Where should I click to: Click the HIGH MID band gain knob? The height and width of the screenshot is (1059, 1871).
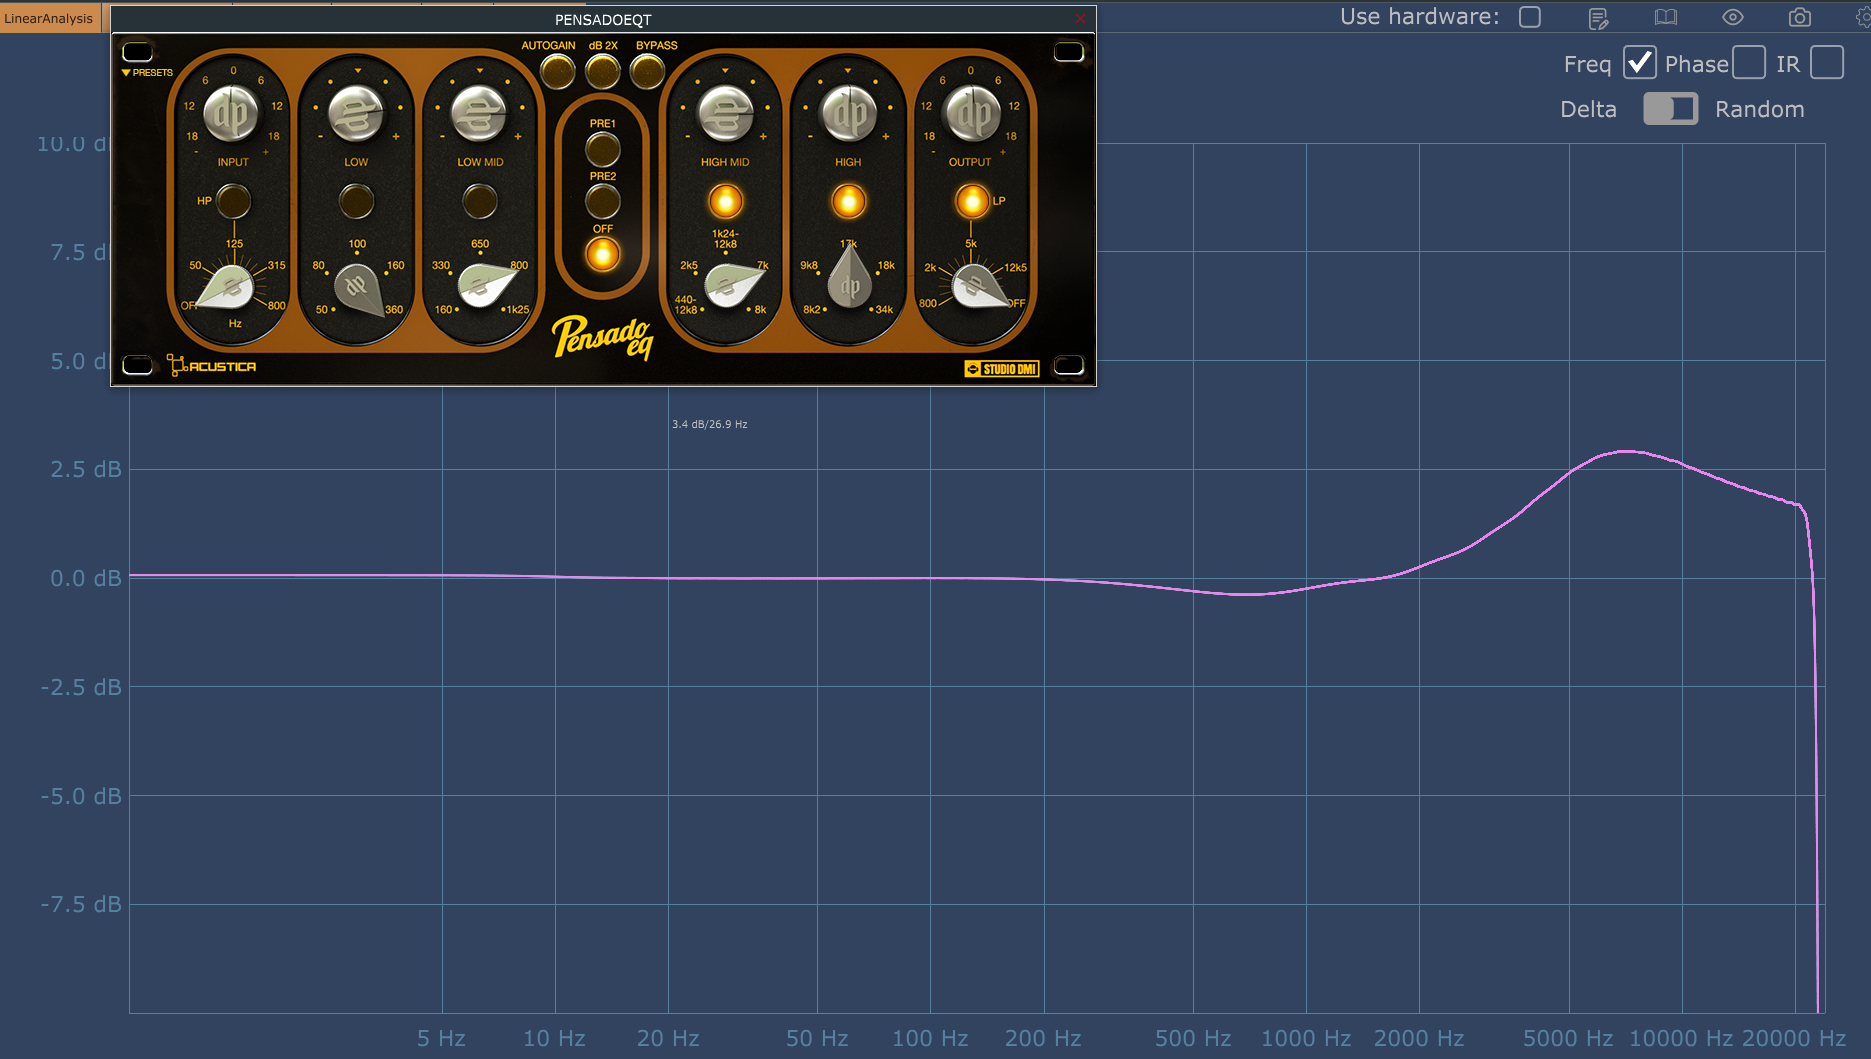[x=725, y=113]
